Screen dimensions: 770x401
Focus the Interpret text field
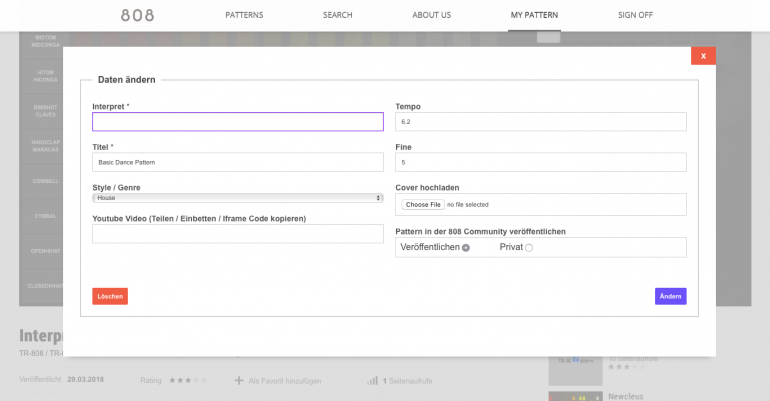coord(237,122)
